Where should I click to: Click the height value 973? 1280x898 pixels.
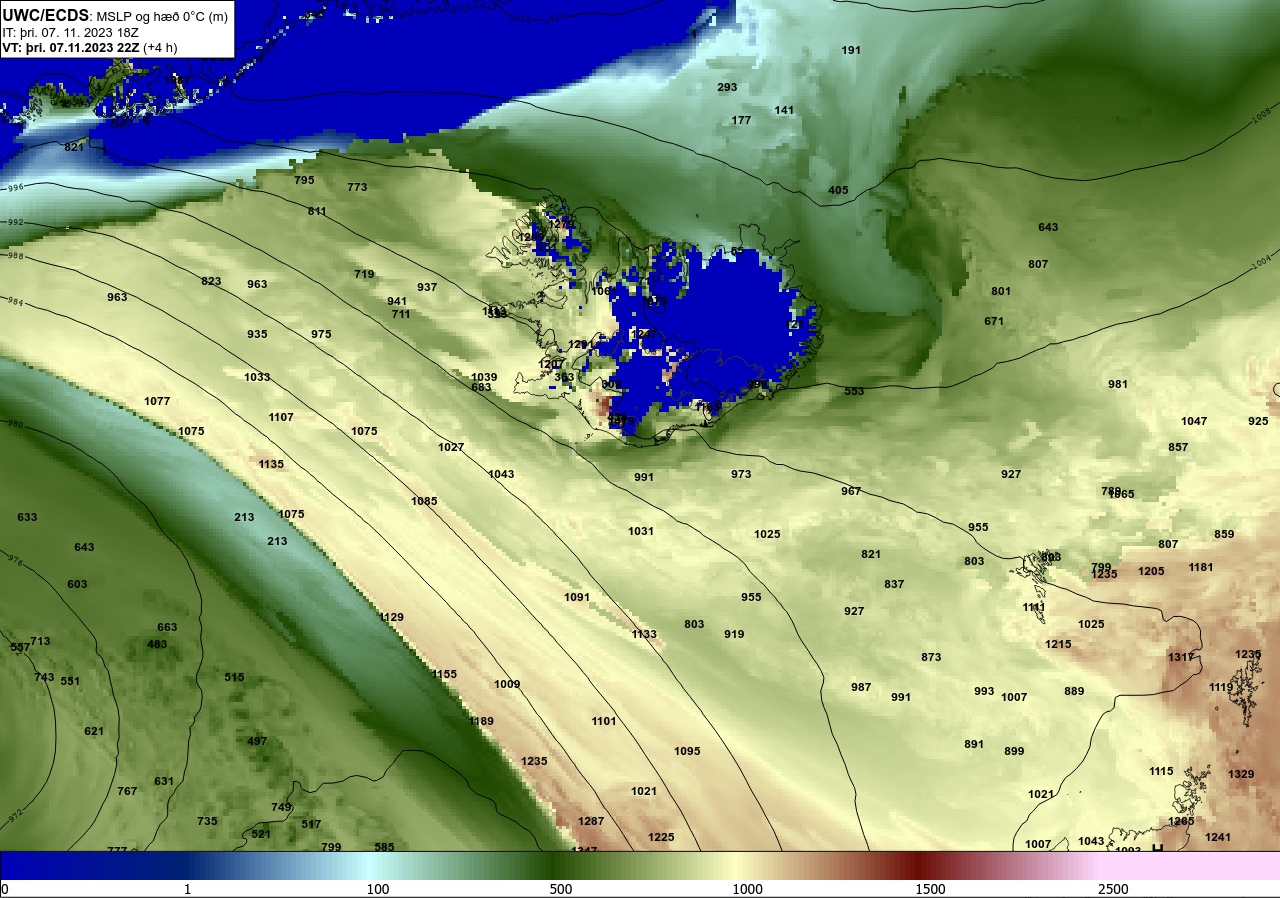point(741,474)
